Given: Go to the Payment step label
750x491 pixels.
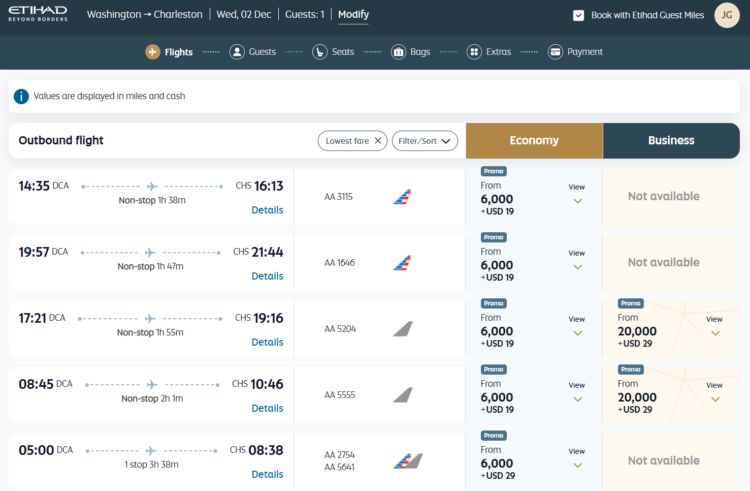Looking at the screenshot, I should tap(585, 52).
